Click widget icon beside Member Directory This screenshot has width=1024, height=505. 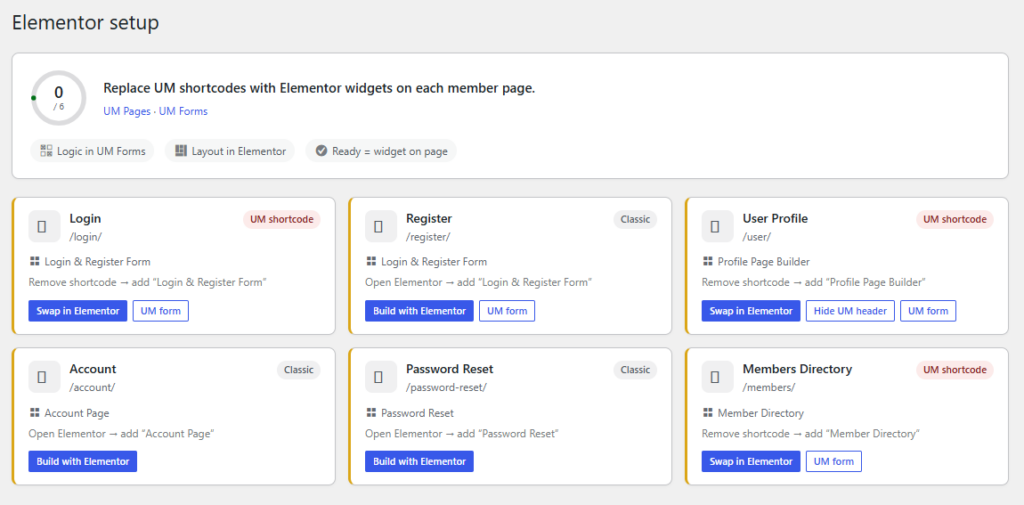point(708,413)
